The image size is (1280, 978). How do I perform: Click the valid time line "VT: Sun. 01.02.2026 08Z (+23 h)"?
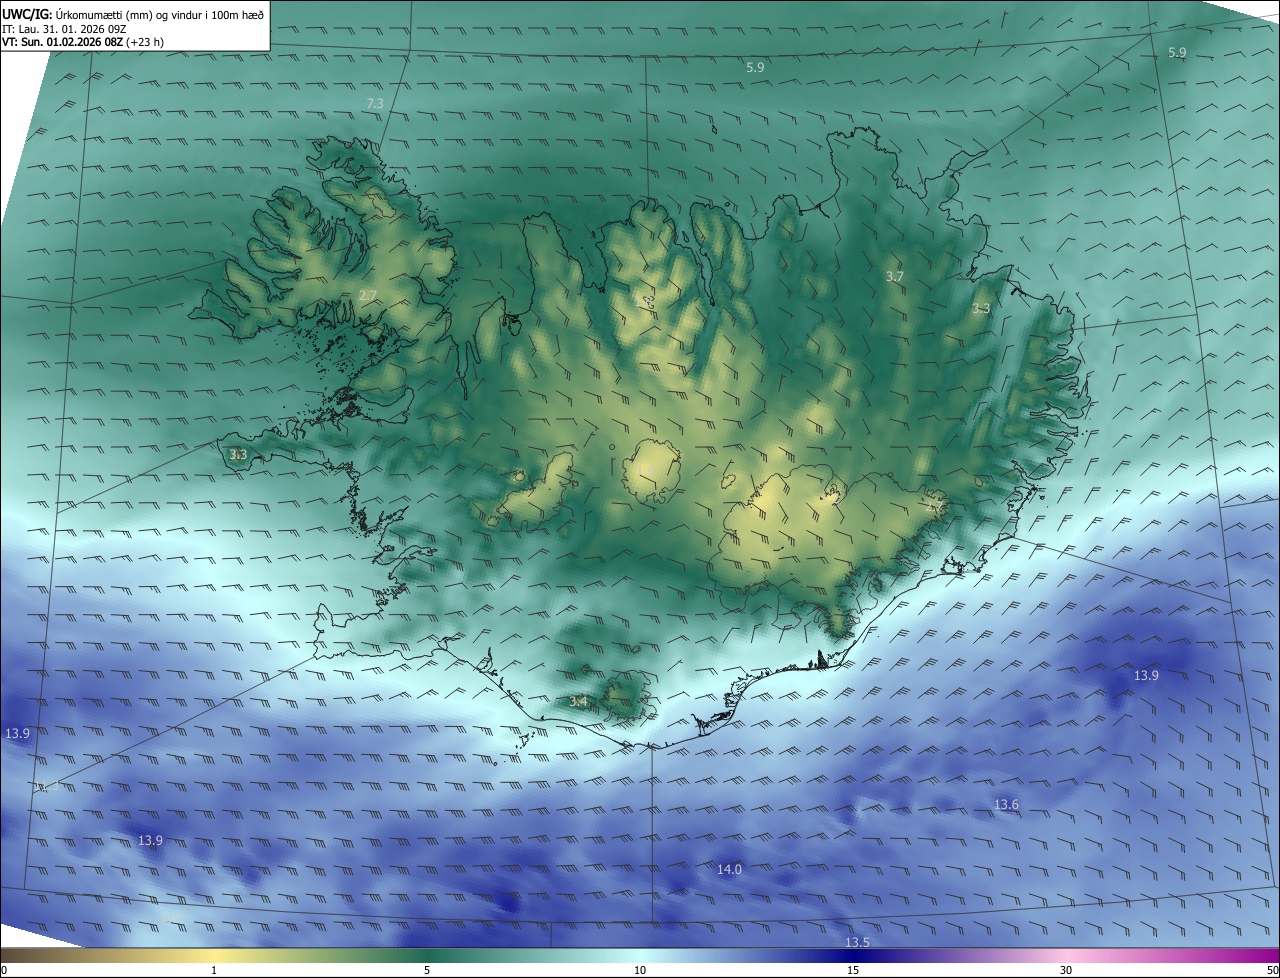click(83, 42)
